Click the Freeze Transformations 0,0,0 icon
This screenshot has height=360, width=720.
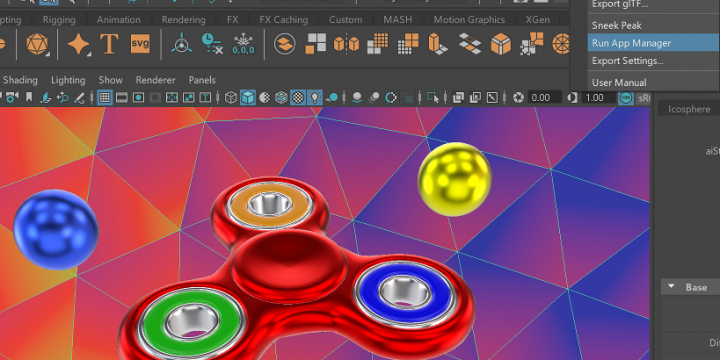click(243, 44)
